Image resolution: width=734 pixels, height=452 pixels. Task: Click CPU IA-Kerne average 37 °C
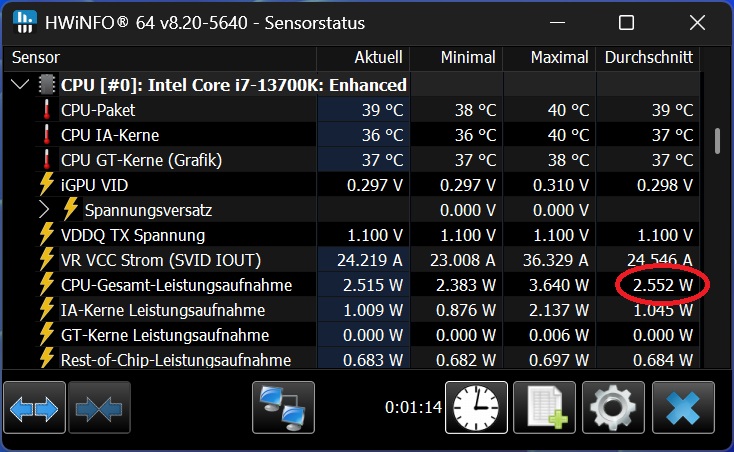click(673, 135)
